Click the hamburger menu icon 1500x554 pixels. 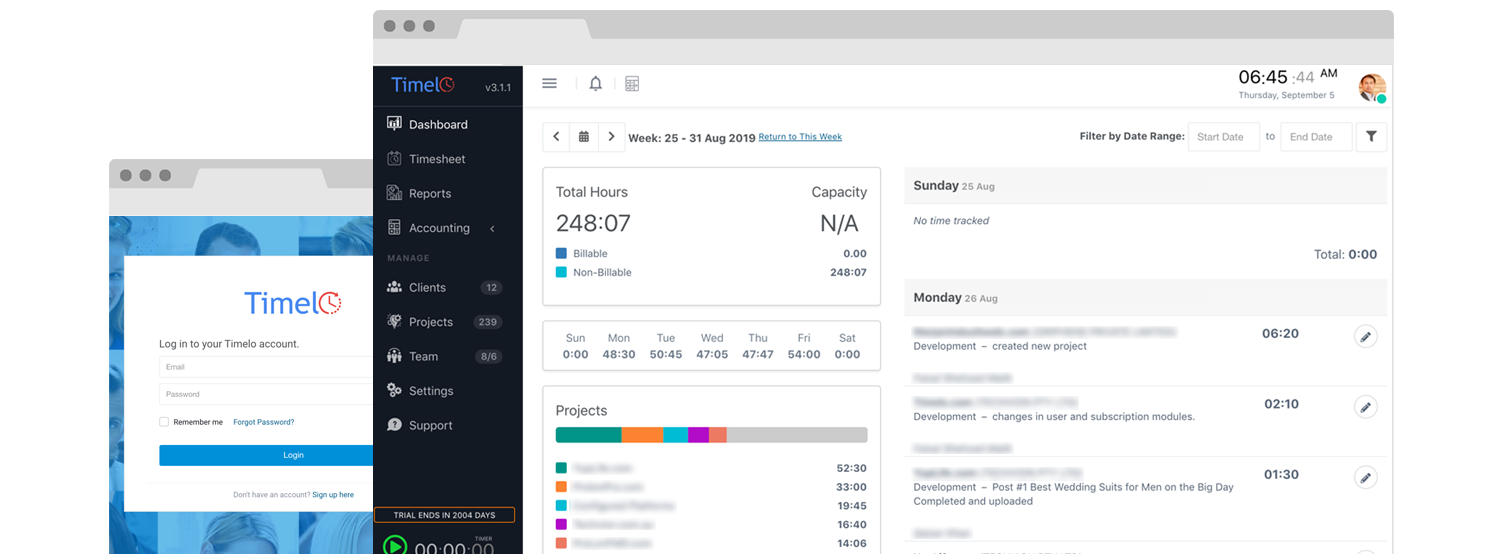(x=549, y=84)
